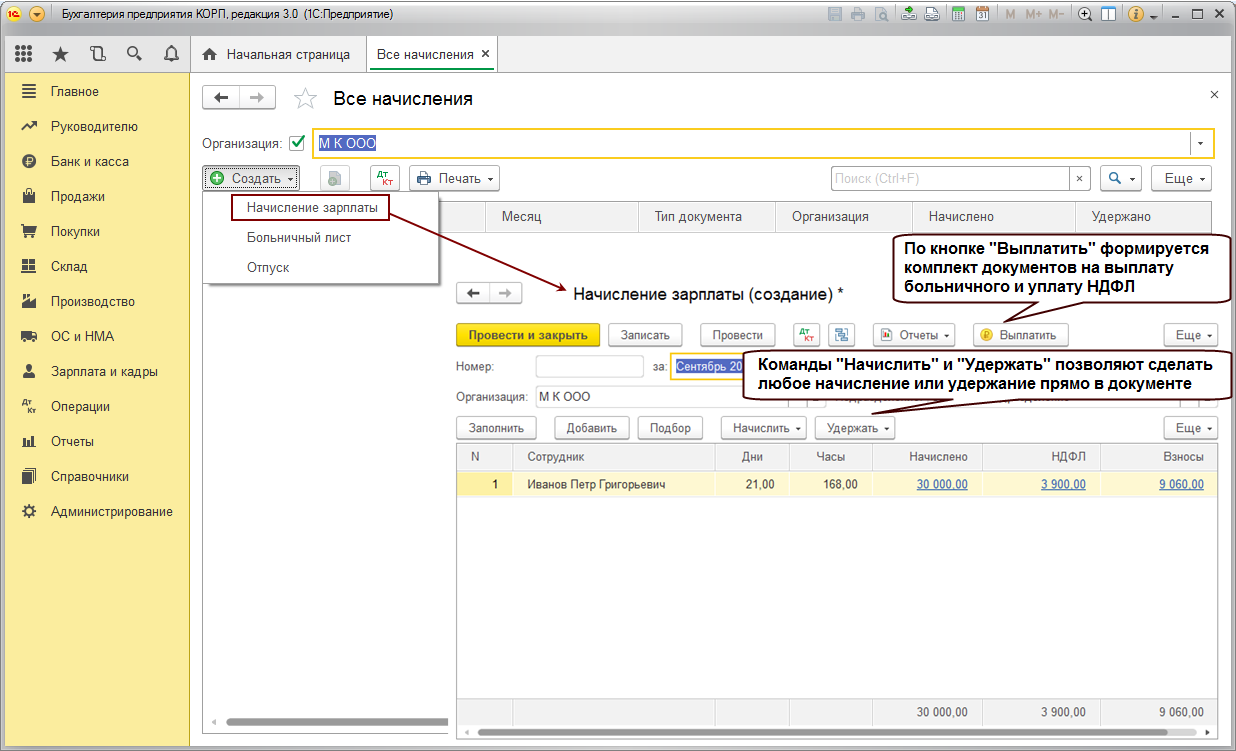1236x751 pixels.
Task: Close the 'Все начисления' tab
Action: tap(485, 54)
